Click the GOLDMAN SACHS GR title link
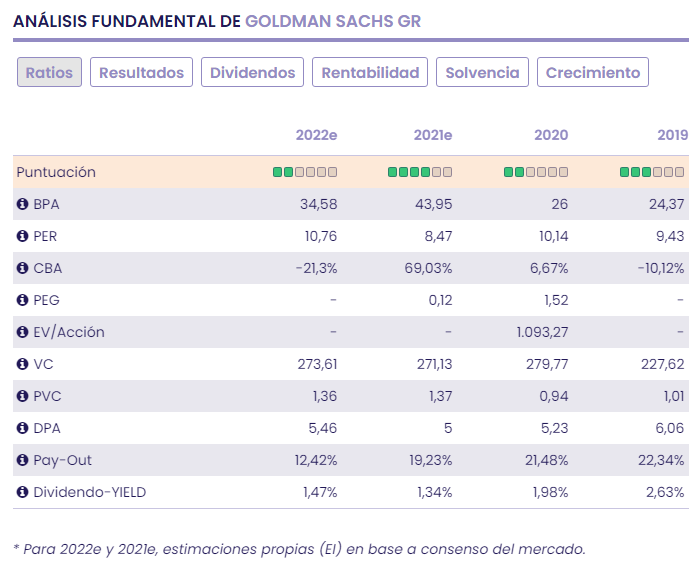696x563 pixels. tap(334, 19)
